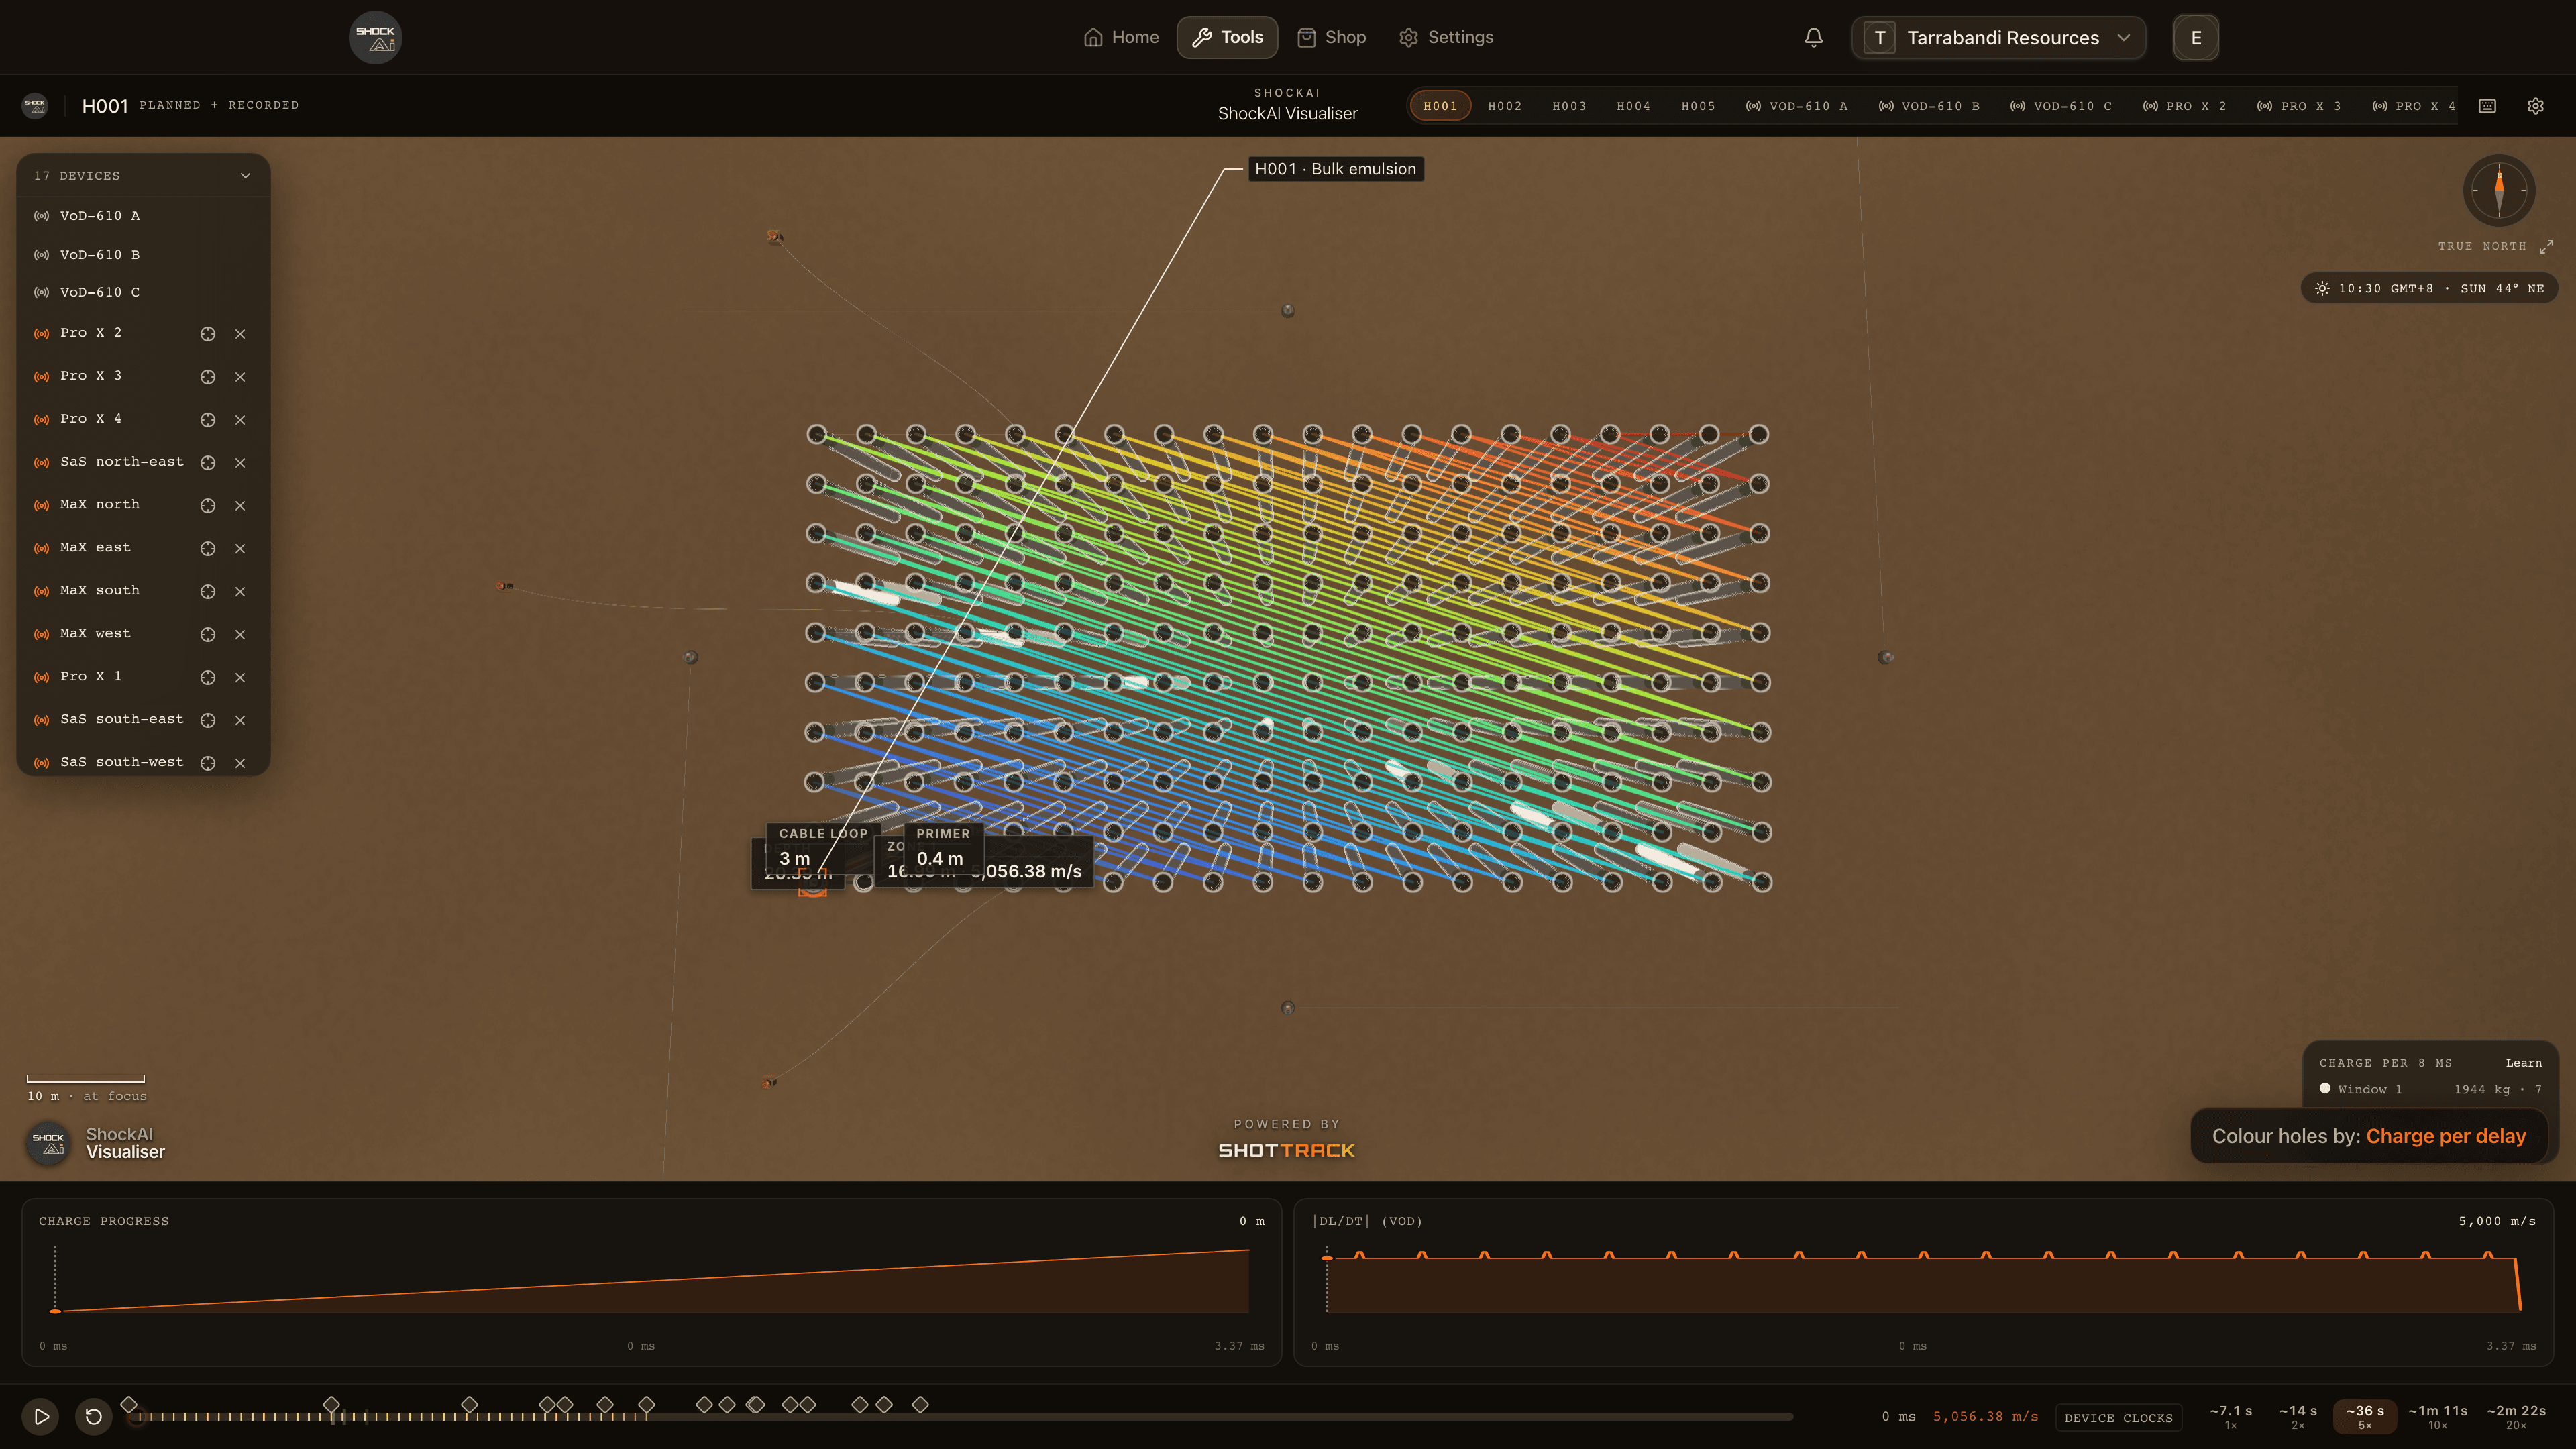Image resolution: width=2576 pixels, height=1449 pixels.
Task: Set playback speed to 20x (~2m 22s)
Action: click(2516, 1416)
